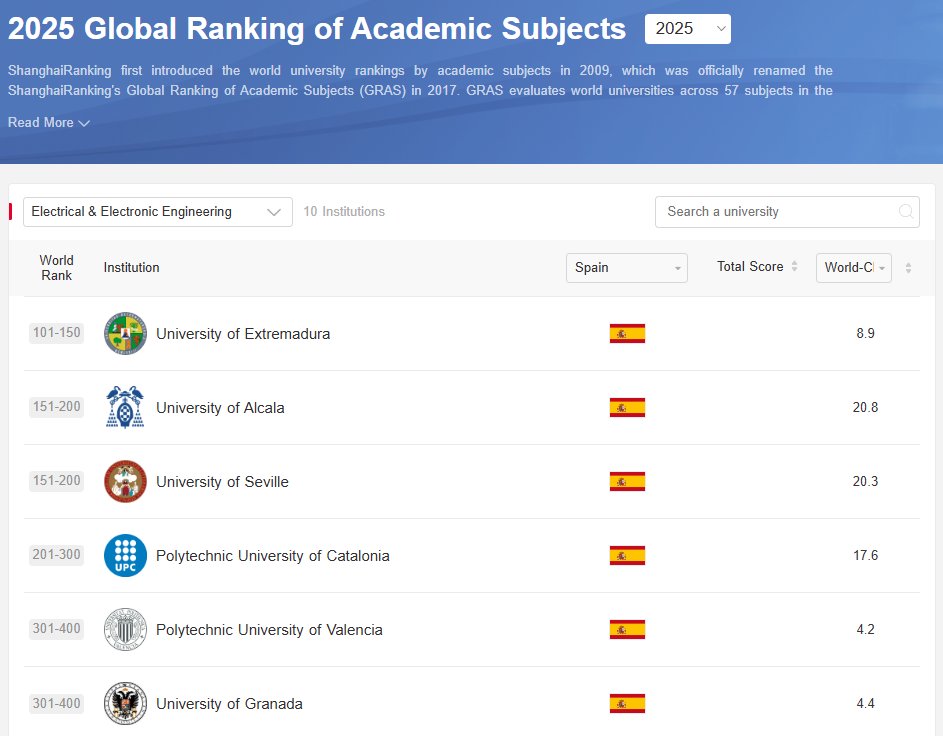Open the 2025 year dropdown
Viewport: 943px width, 736px height.
pyautogui.click(x=687, y=29)
